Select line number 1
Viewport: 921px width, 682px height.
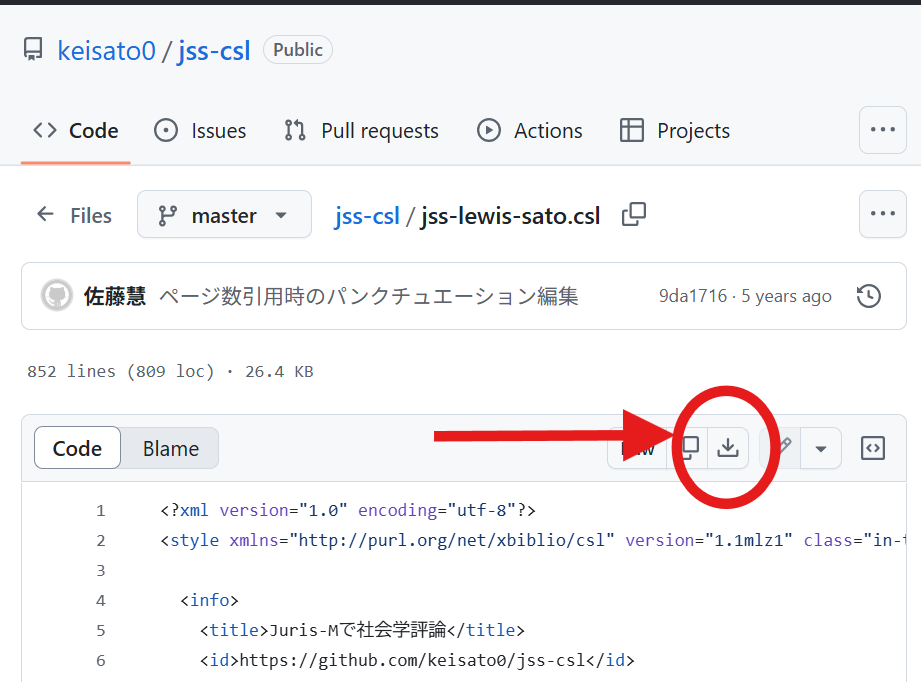pos(101,510)
